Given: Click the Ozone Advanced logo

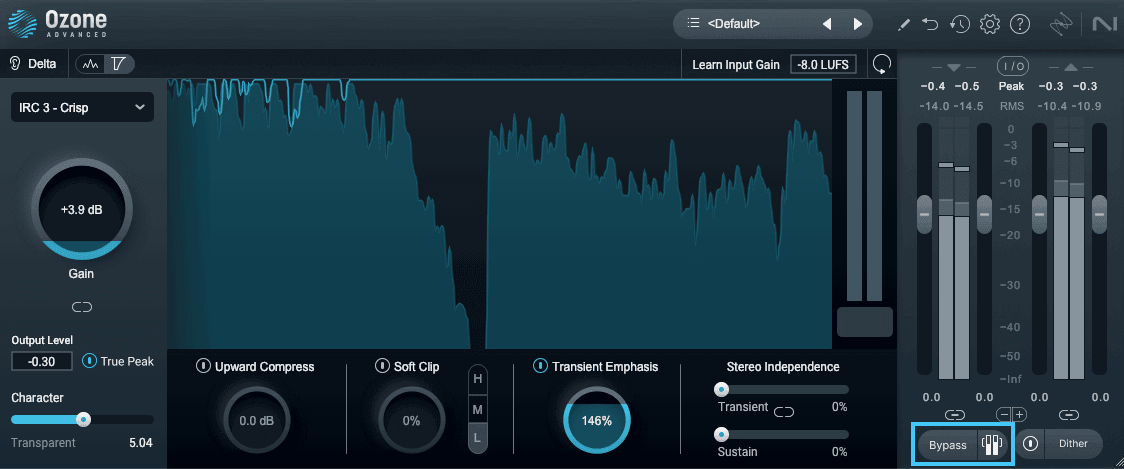Looking at the screenshot, I should pos(57,23).
